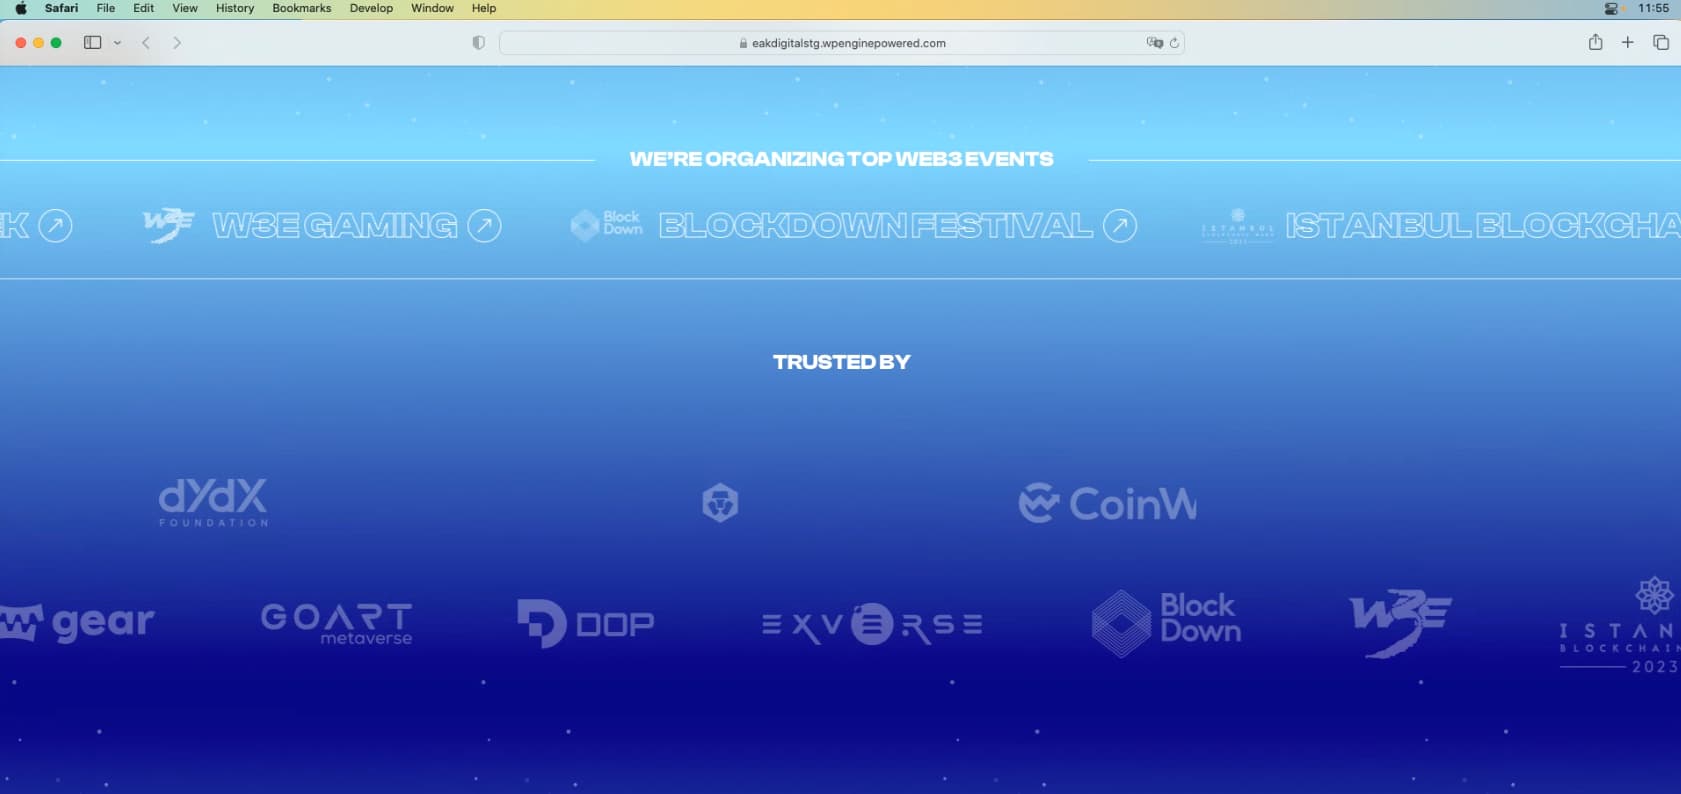The height and width of the screenshot is (794, 1681).
Task: Open the Safari application menu
Action: [x=61, y=8]
